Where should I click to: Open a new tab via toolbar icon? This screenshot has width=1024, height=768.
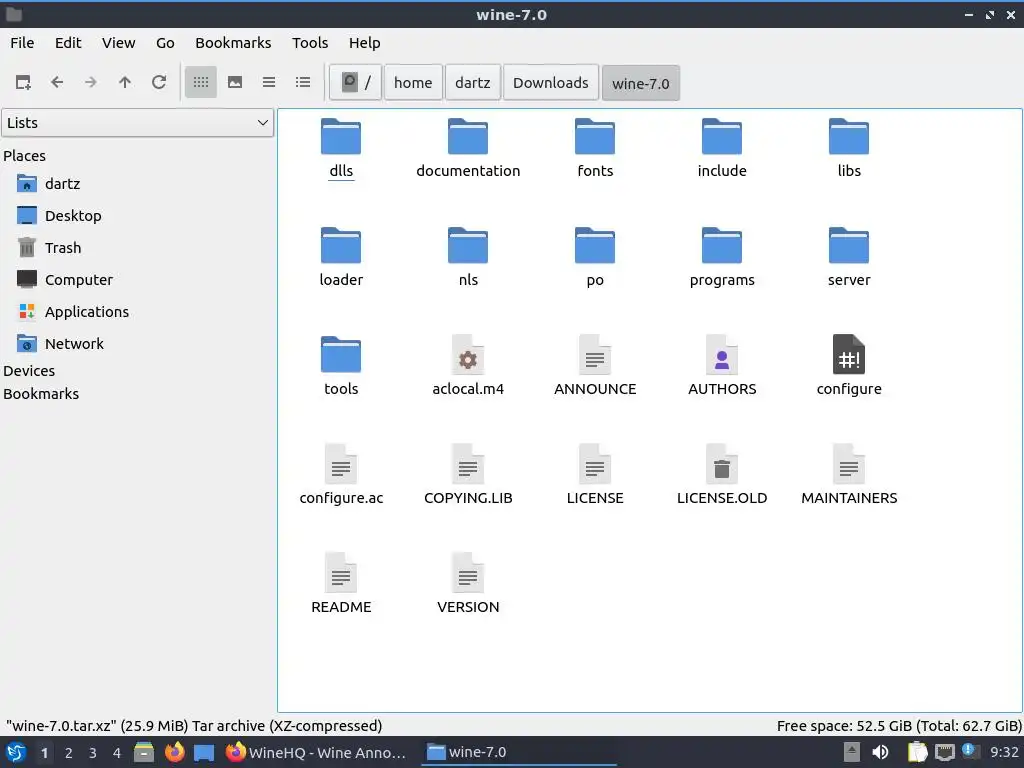click(23, 82)
